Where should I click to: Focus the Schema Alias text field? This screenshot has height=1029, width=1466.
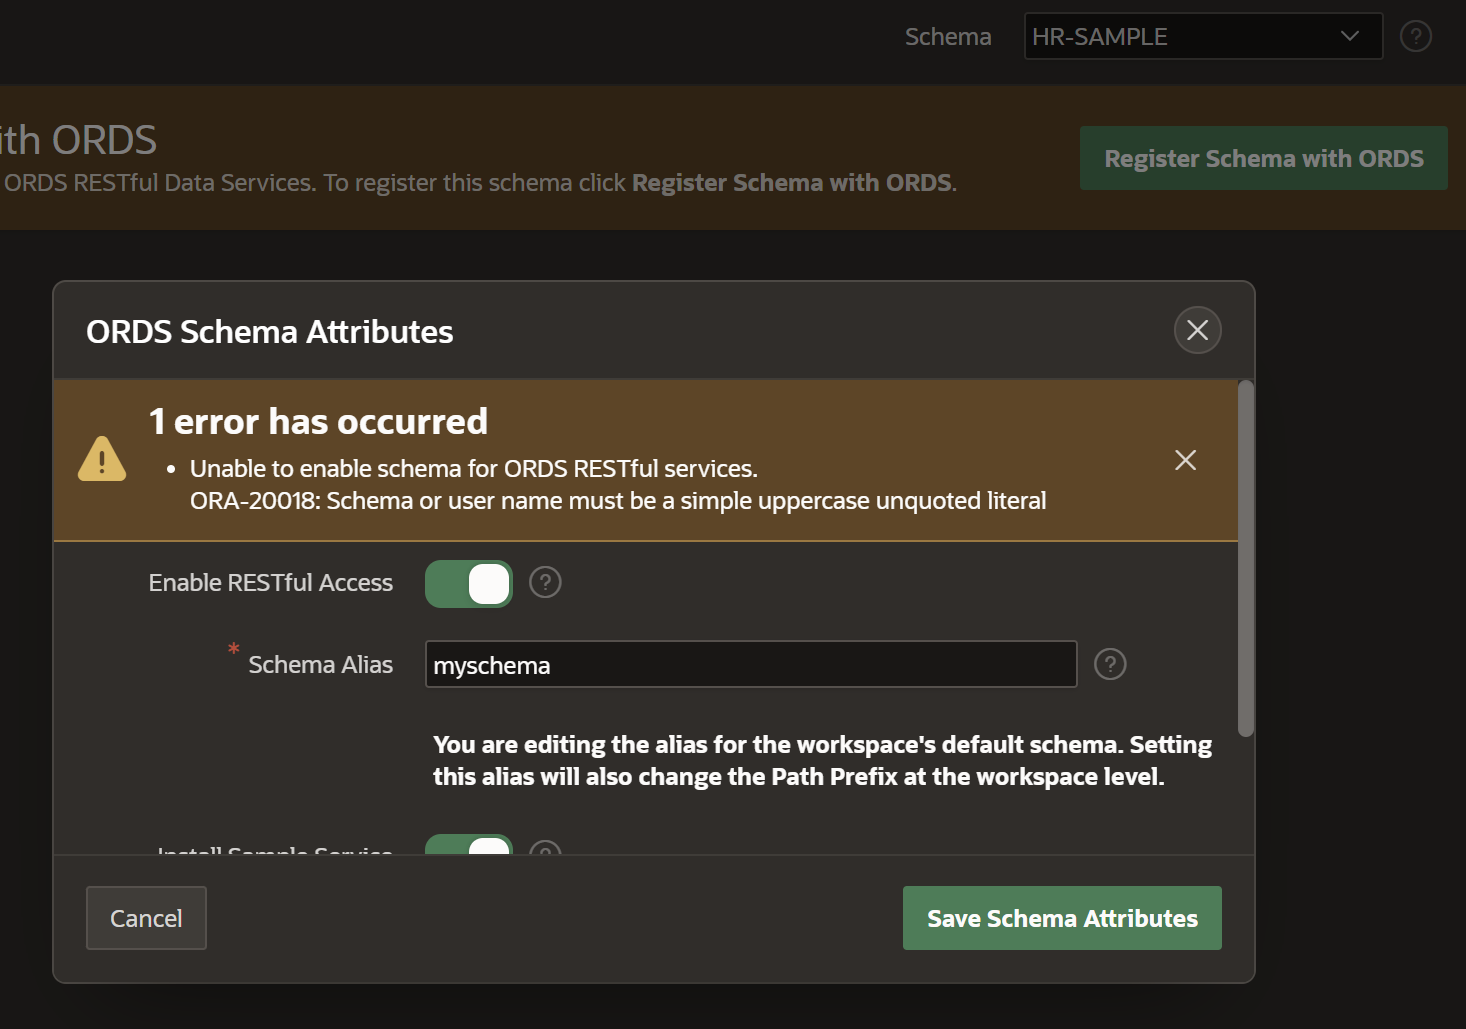pyautogui.click(x=750, y=665)
